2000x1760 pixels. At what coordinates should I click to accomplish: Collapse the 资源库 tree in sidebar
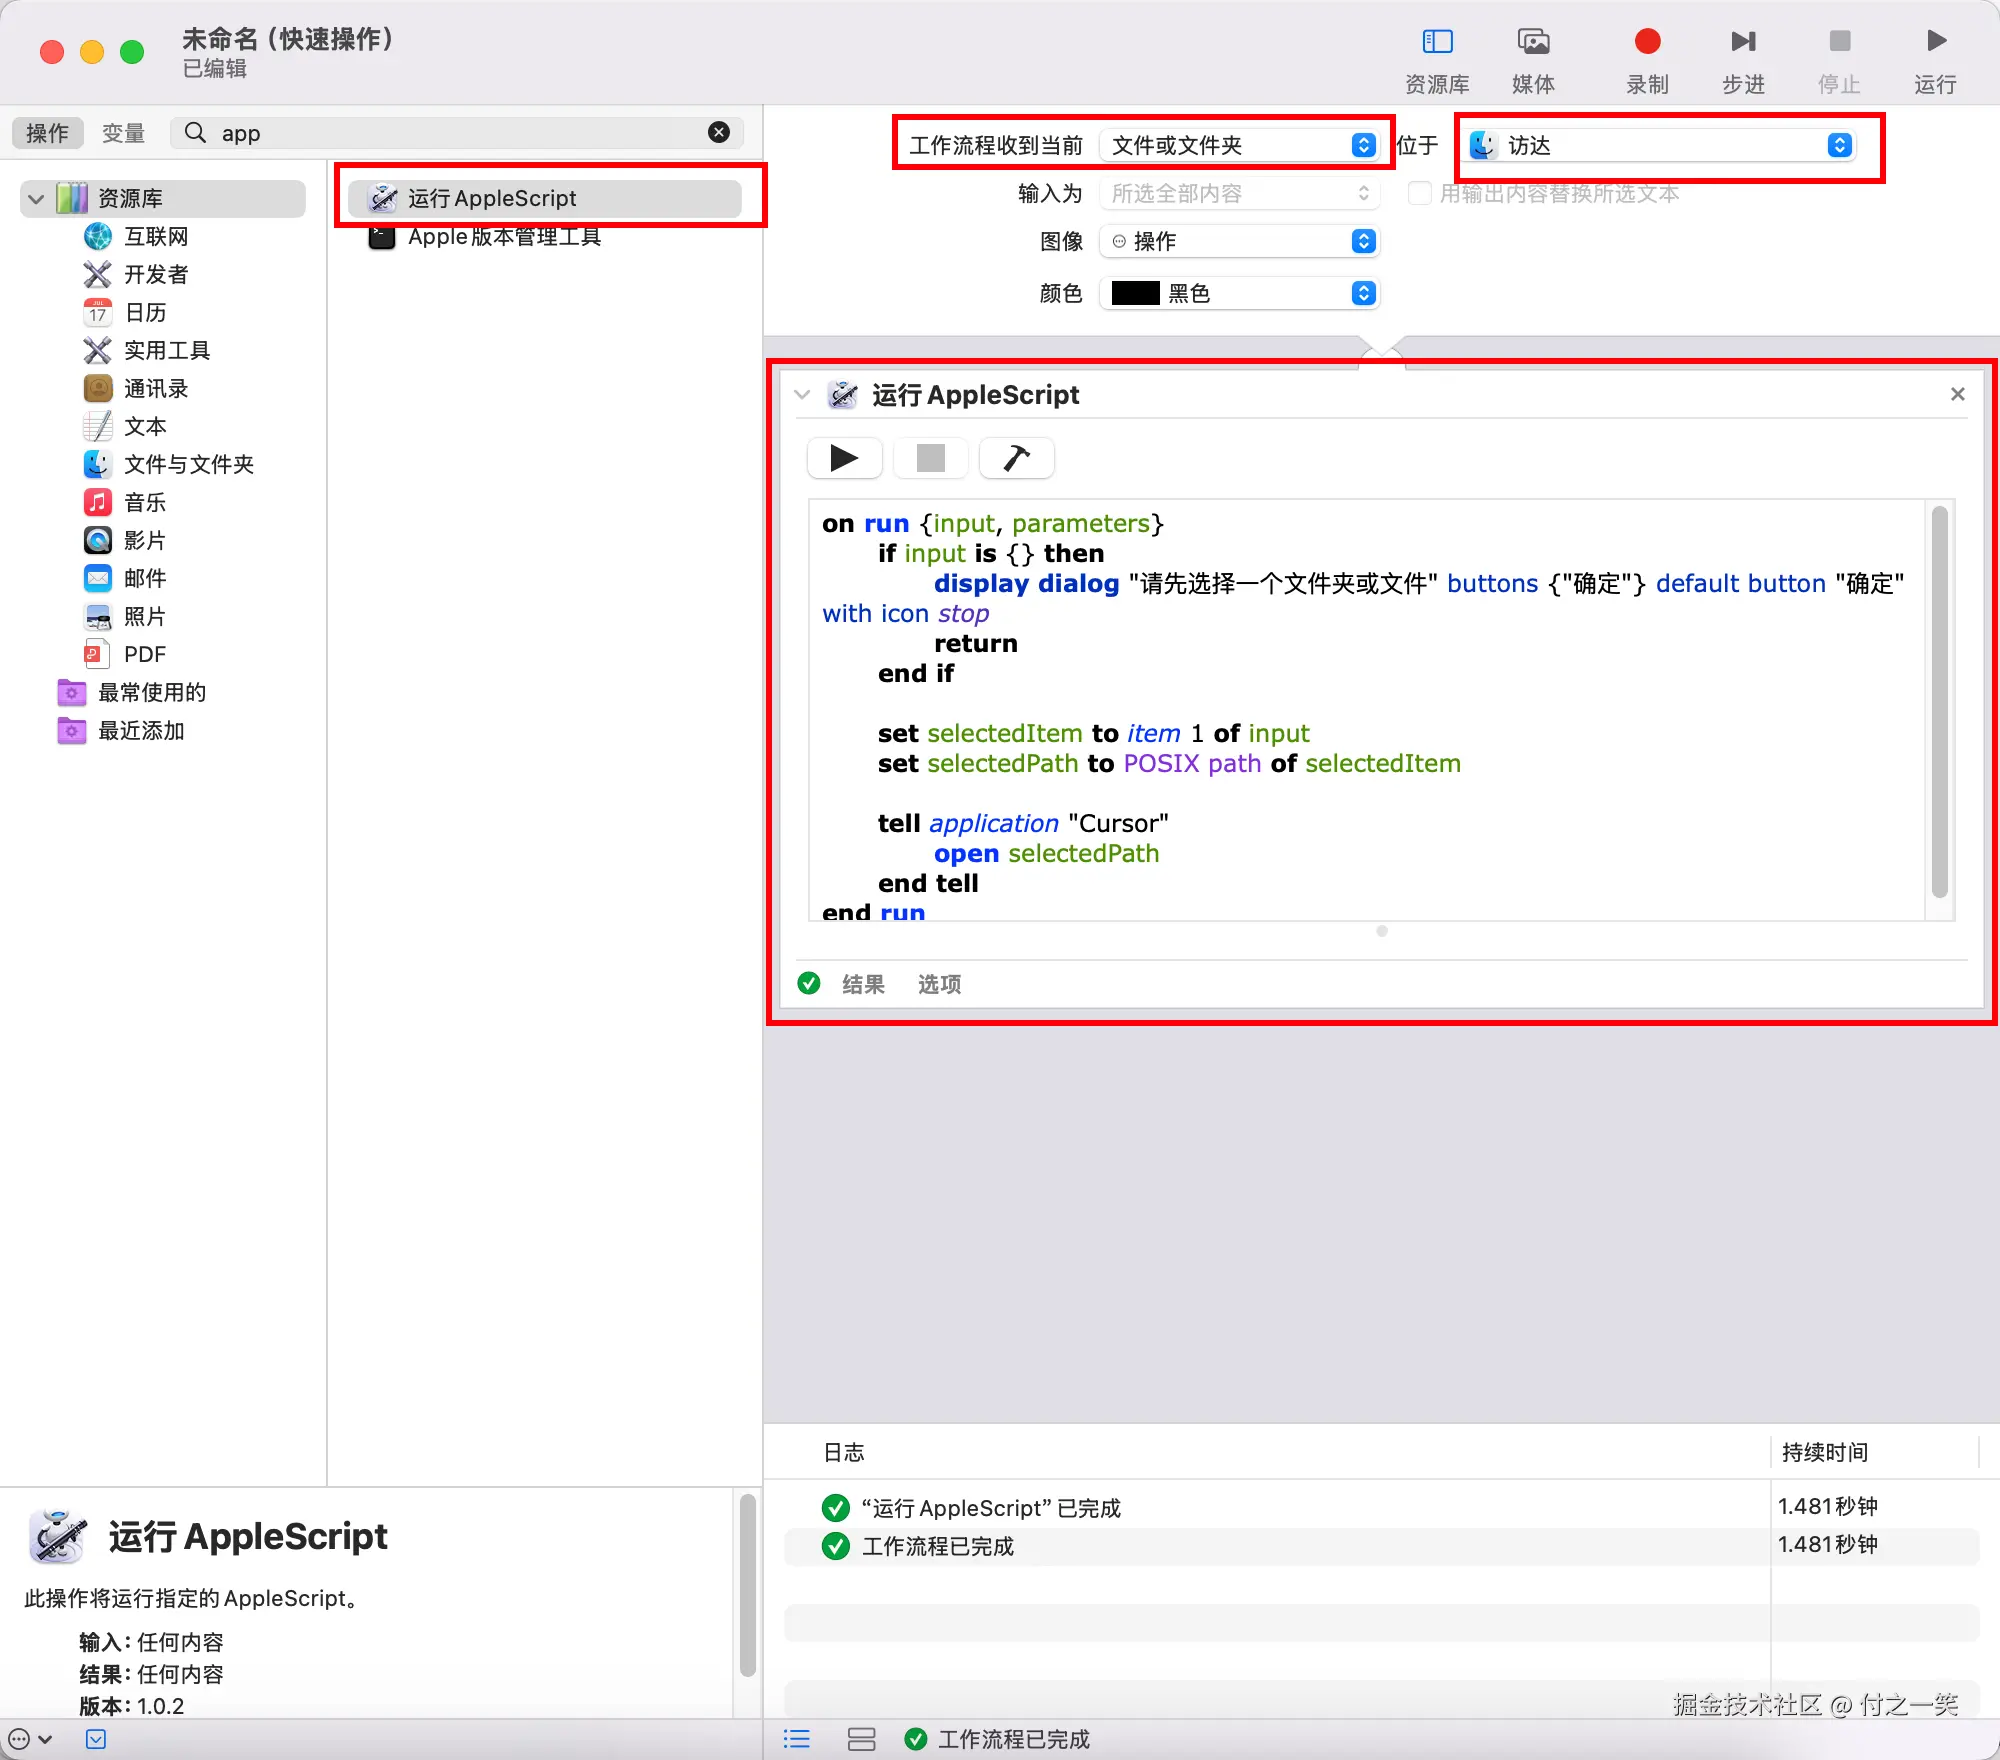tap(36, 198)
